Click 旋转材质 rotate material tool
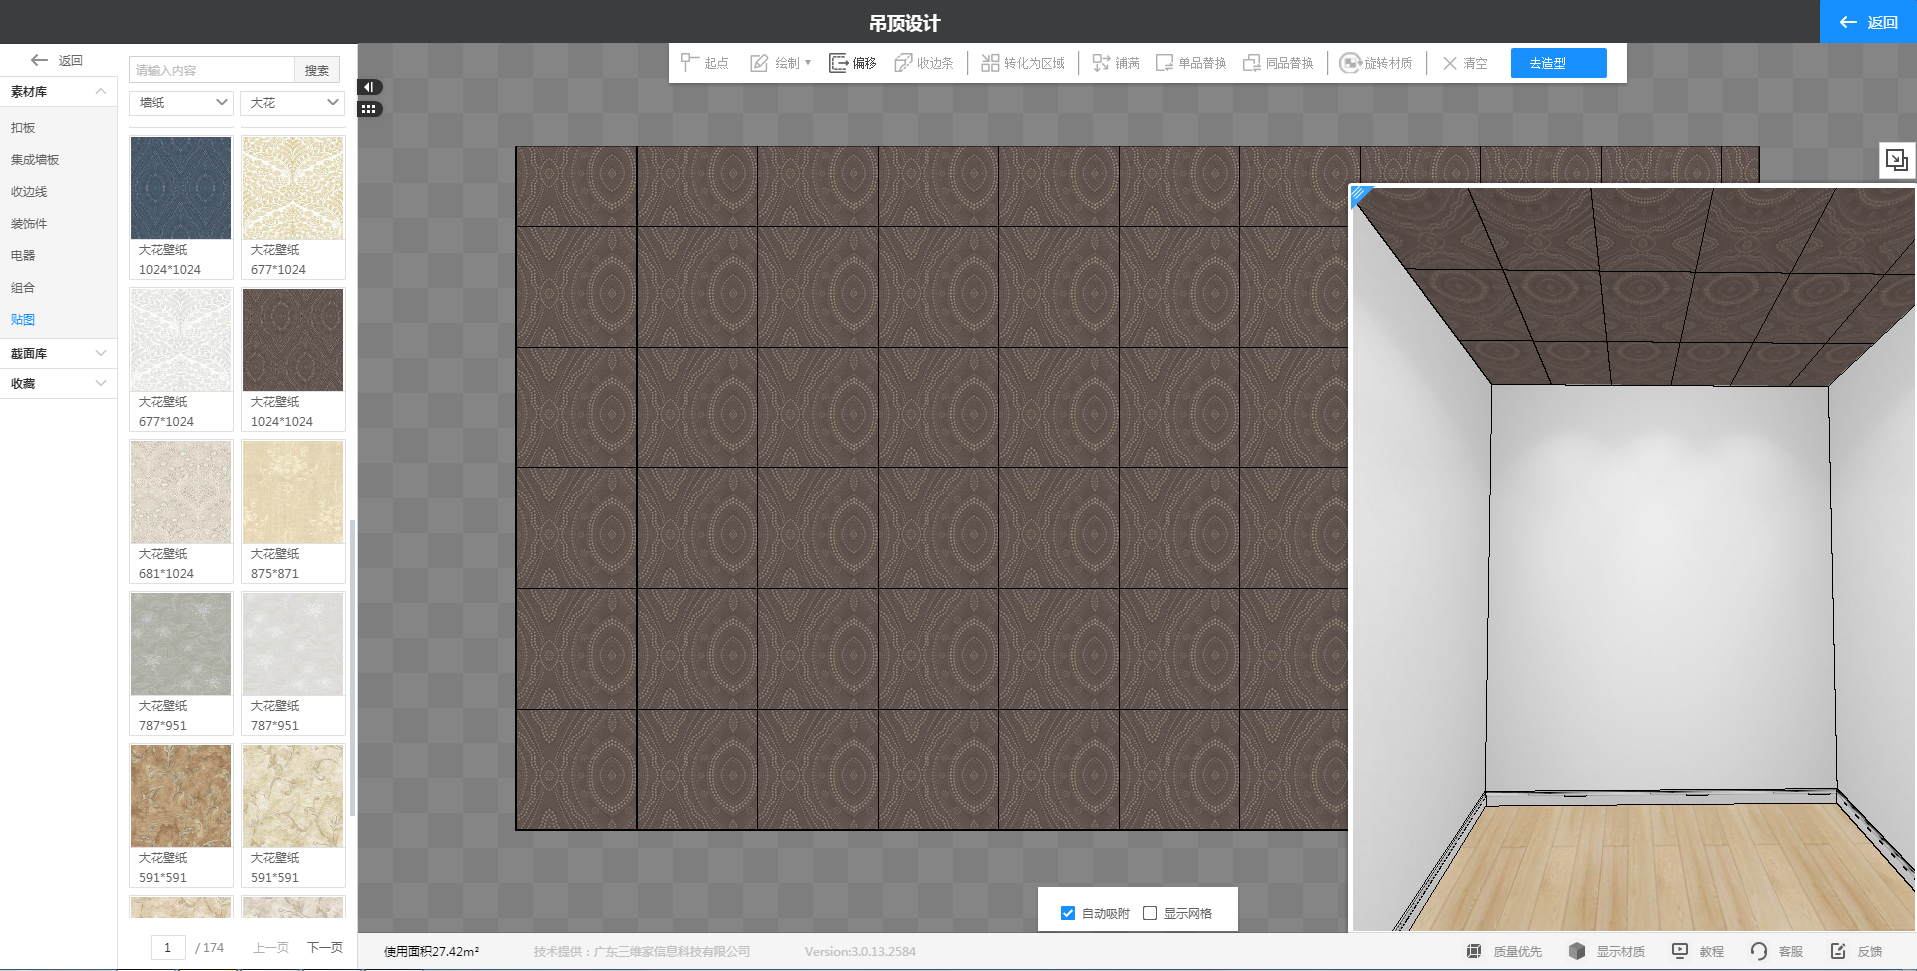1917x971 pixels. (1376, 63)
